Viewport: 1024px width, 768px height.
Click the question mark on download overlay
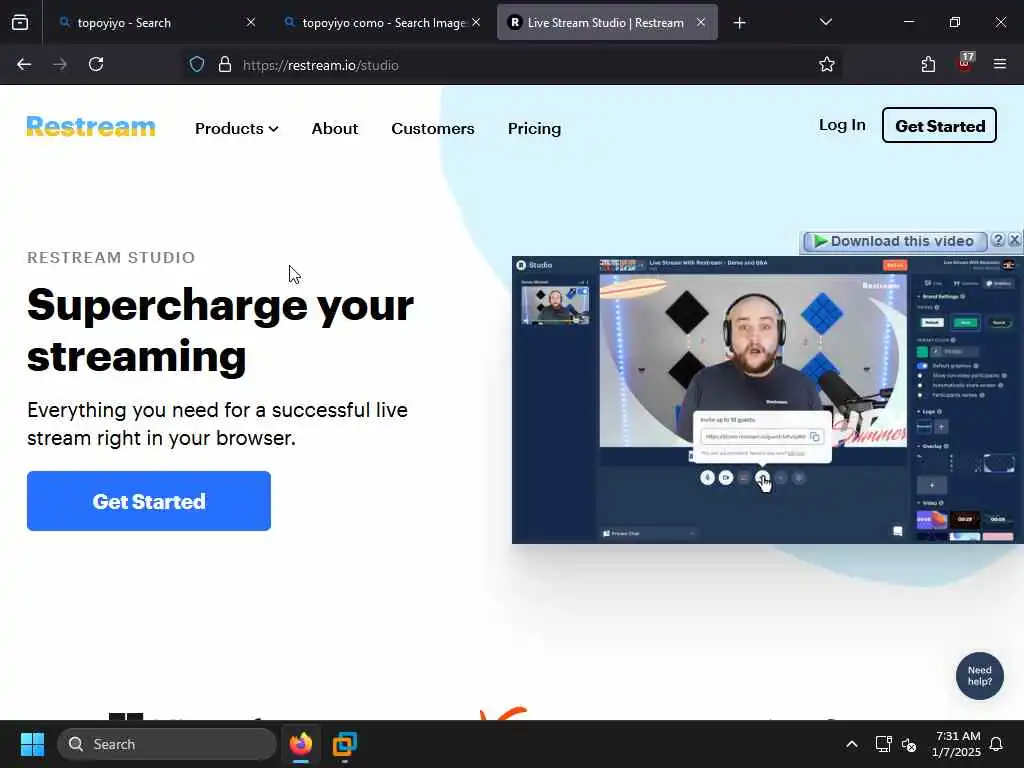[x=997, y=240]
